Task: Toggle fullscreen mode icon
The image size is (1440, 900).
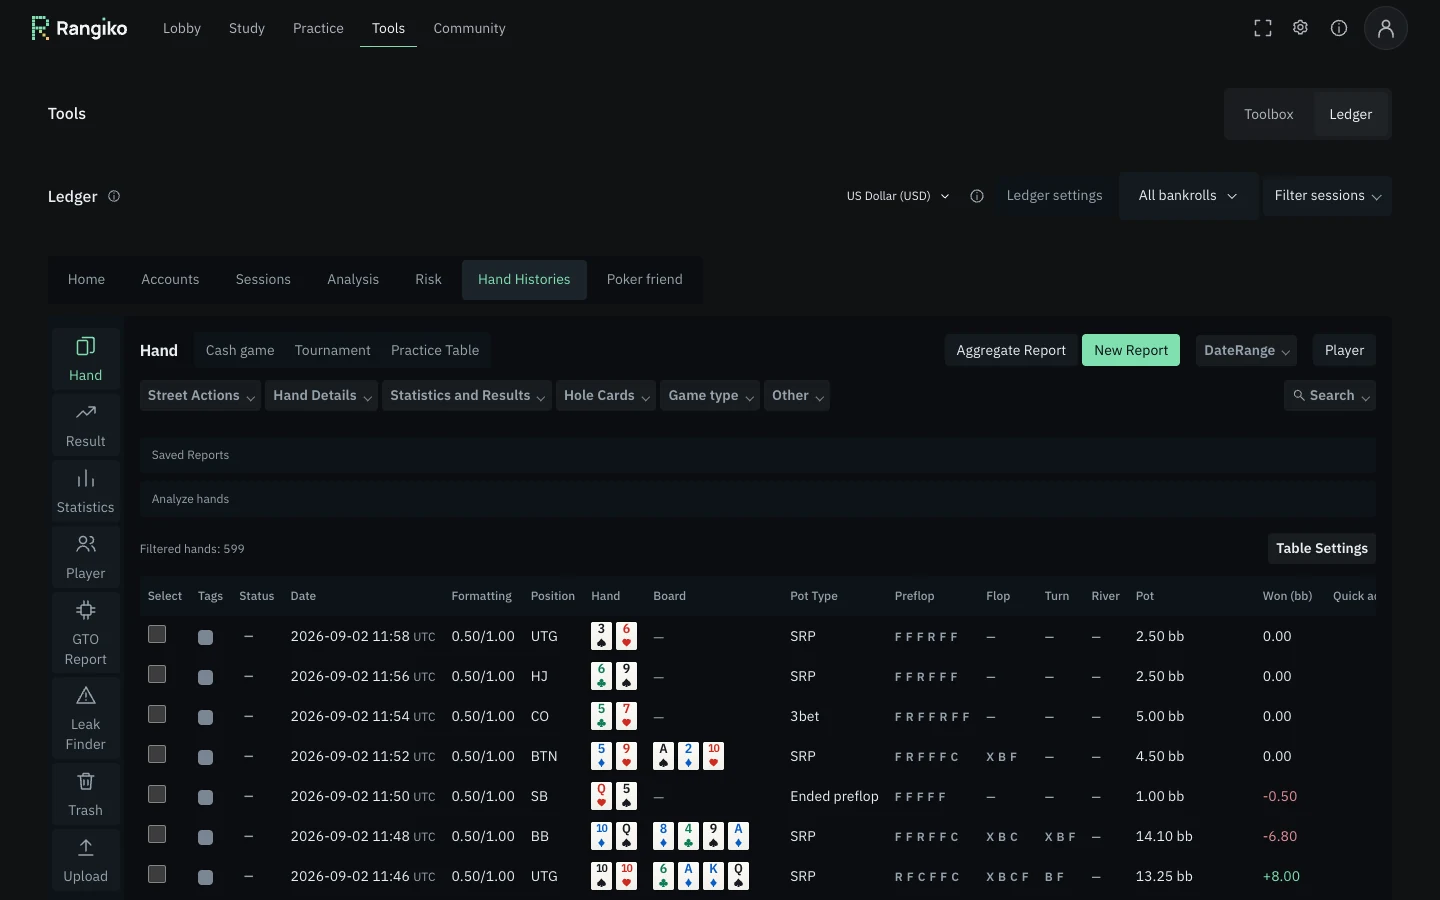Action: click(1263, 28)
